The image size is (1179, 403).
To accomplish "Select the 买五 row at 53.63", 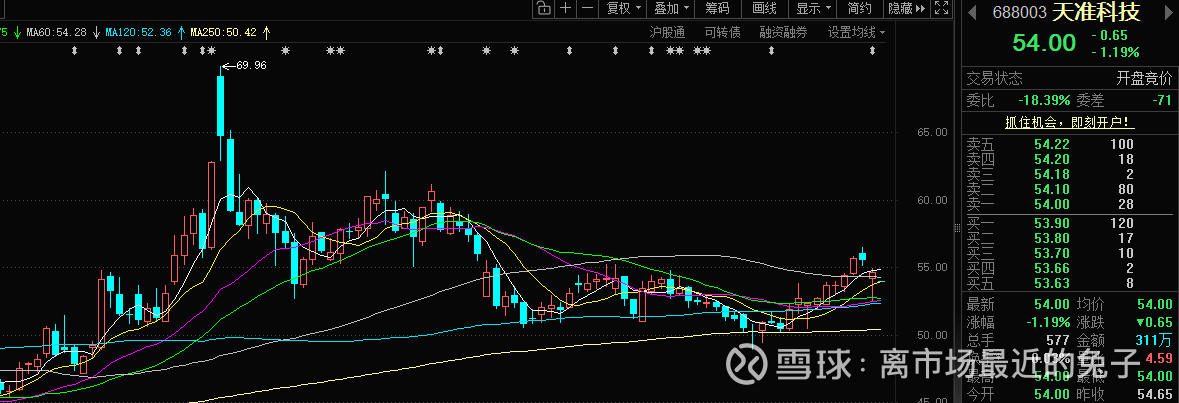I will click(1070, 283).
